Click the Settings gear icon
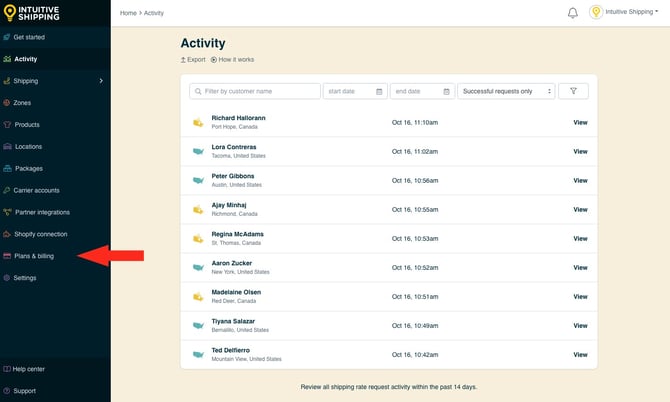 (6, 278)
